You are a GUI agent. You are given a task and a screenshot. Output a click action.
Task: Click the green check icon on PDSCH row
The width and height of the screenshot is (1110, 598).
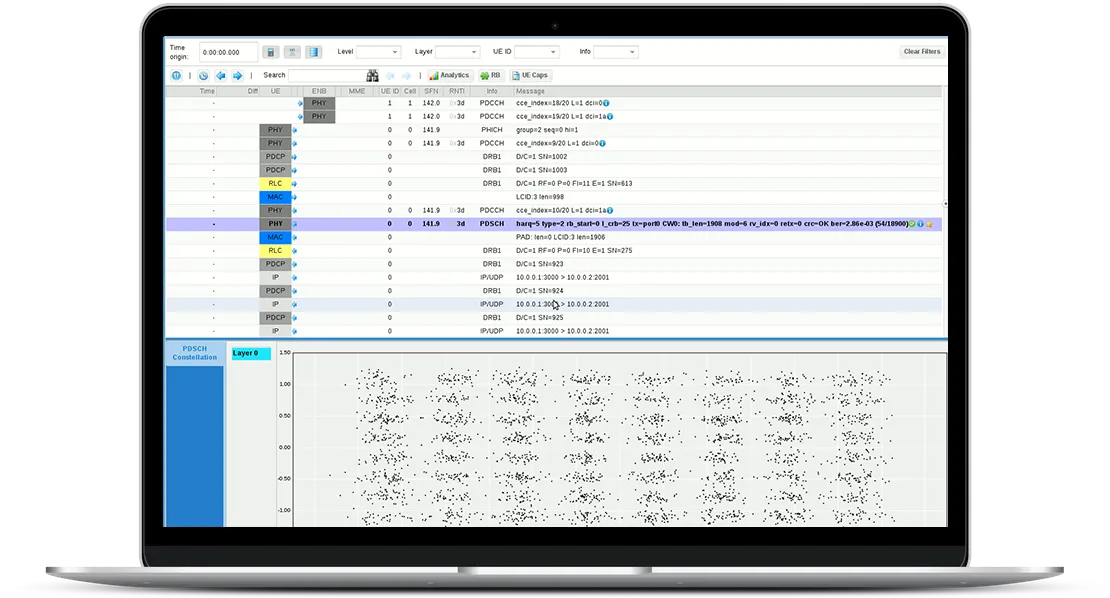click(911, 224)
